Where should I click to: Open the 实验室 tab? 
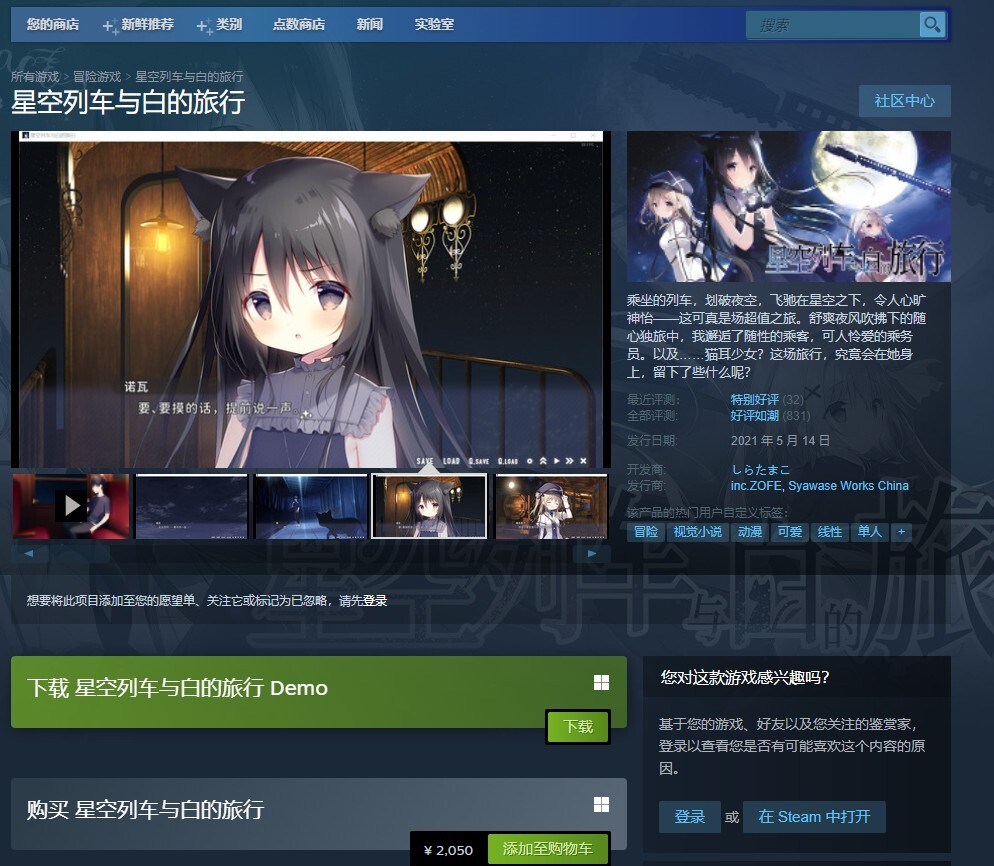tap(434, 25)
